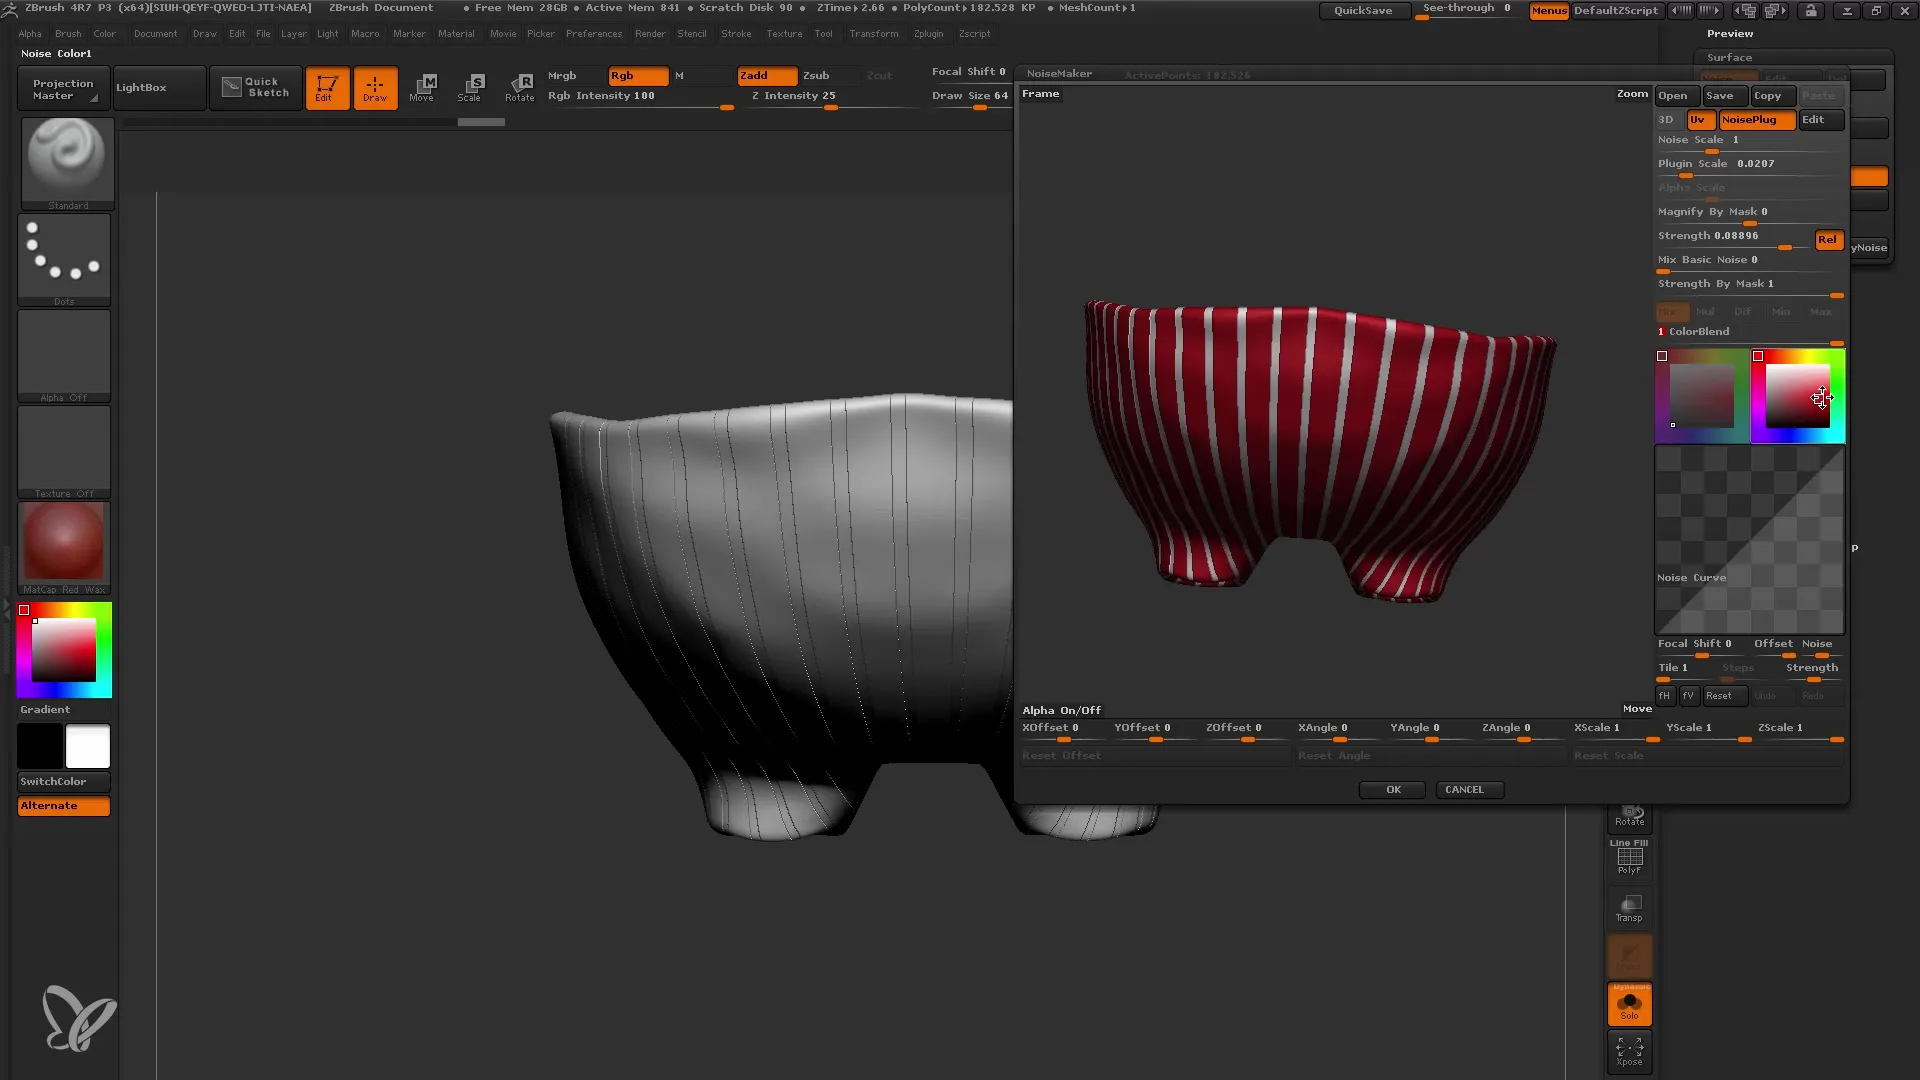Open the Noise Curve expander
Image resolution: width=1920 pixels, height=1080 pixels.
pos(1692,576)
